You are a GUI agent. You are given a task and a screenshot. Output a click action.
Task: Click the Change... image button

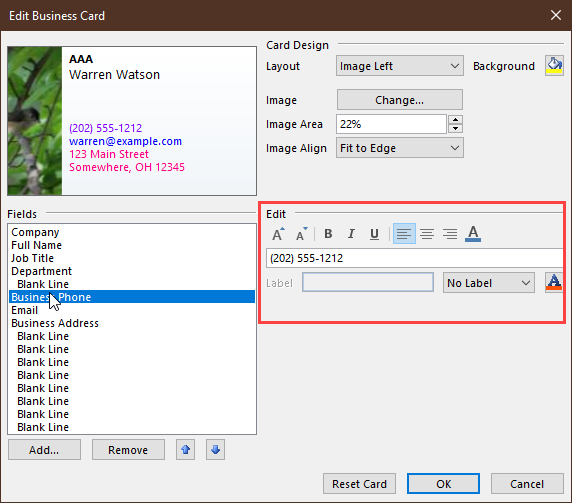tap(400, 100)
